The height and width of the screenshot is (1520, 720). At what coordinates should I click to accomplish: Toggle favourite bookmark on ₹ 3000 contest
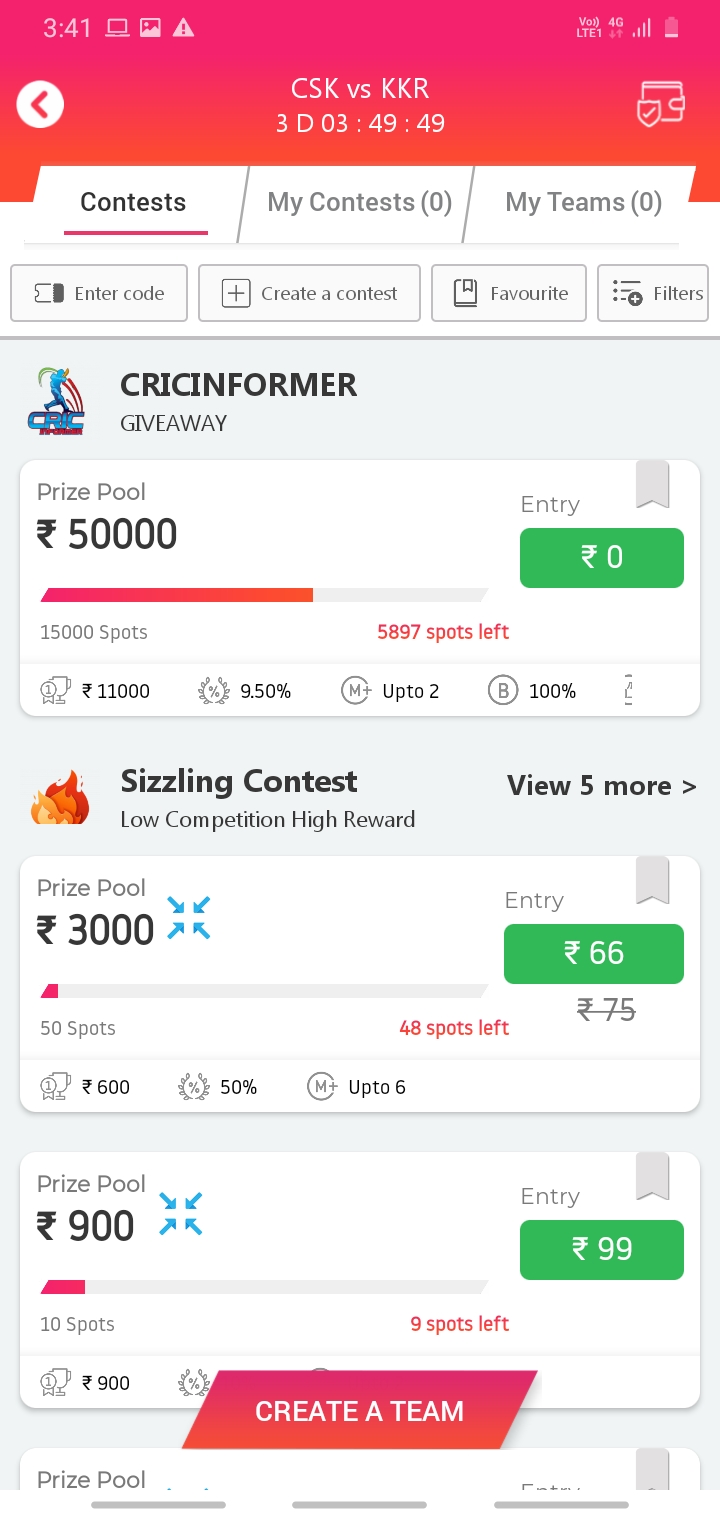click(652, 881)
